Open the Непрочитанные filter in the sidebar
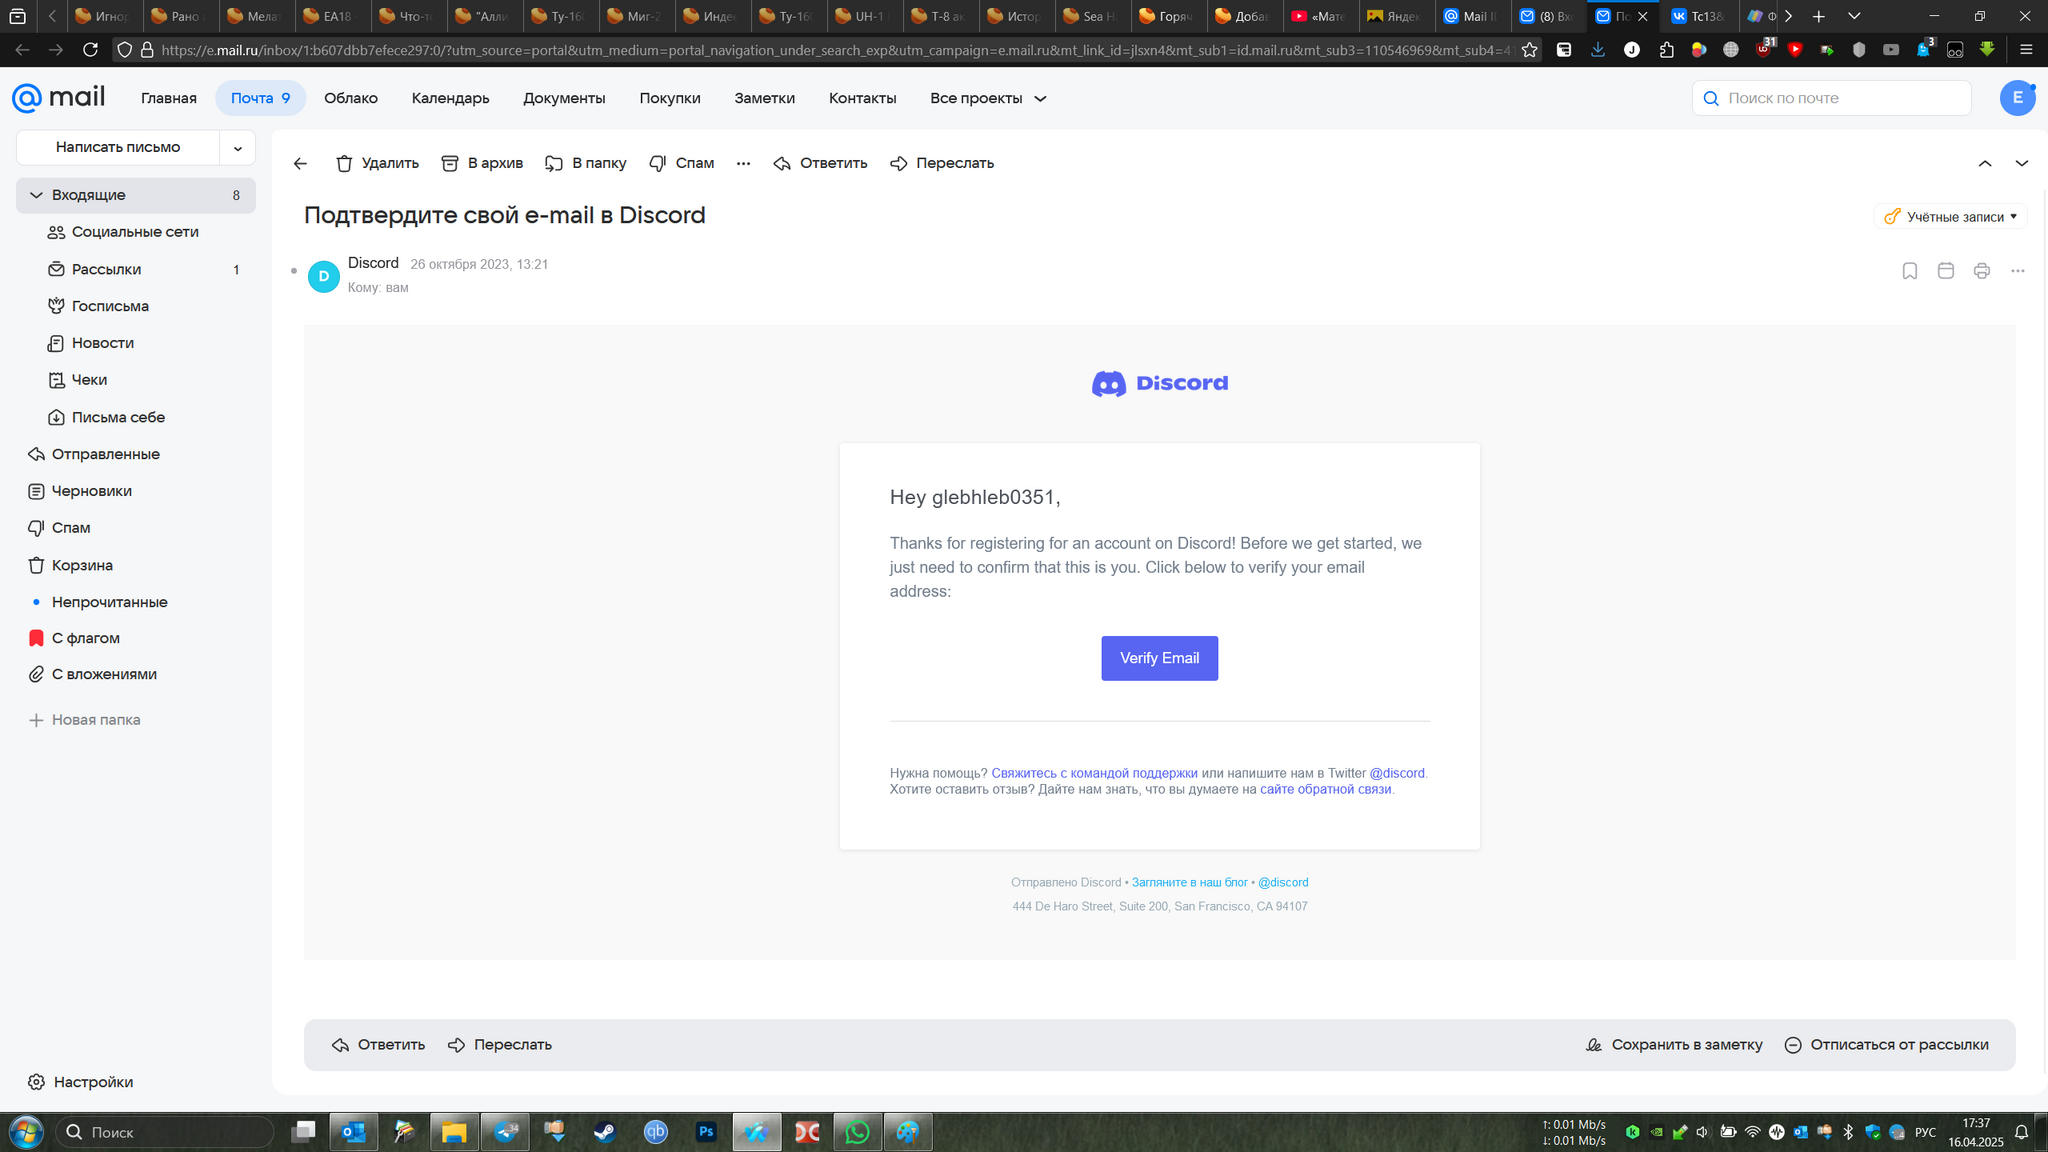Screen dimensions: 2048x1152 coord(109,602)
